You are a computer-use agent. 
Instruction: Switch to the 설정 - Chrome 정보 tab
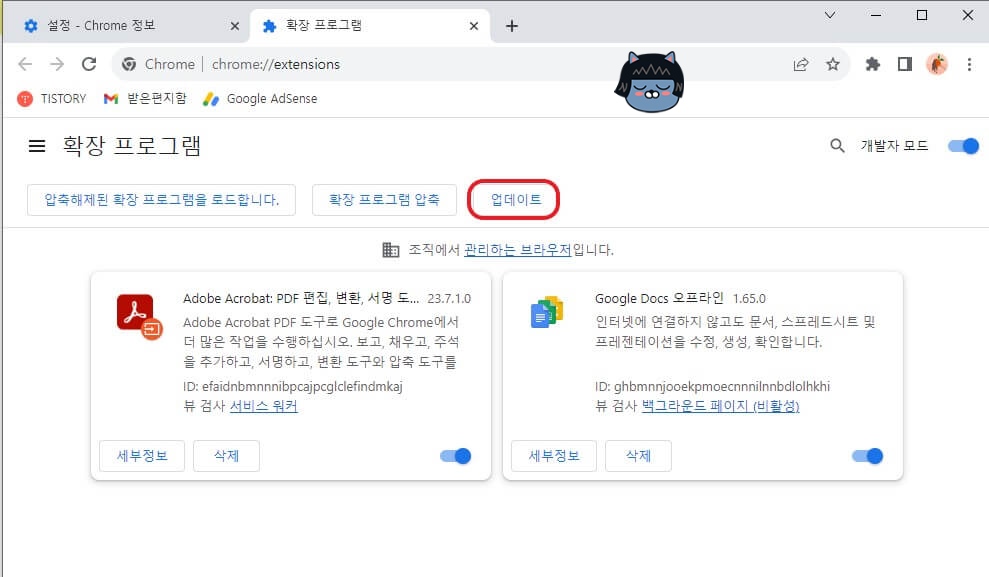(120, 24)
